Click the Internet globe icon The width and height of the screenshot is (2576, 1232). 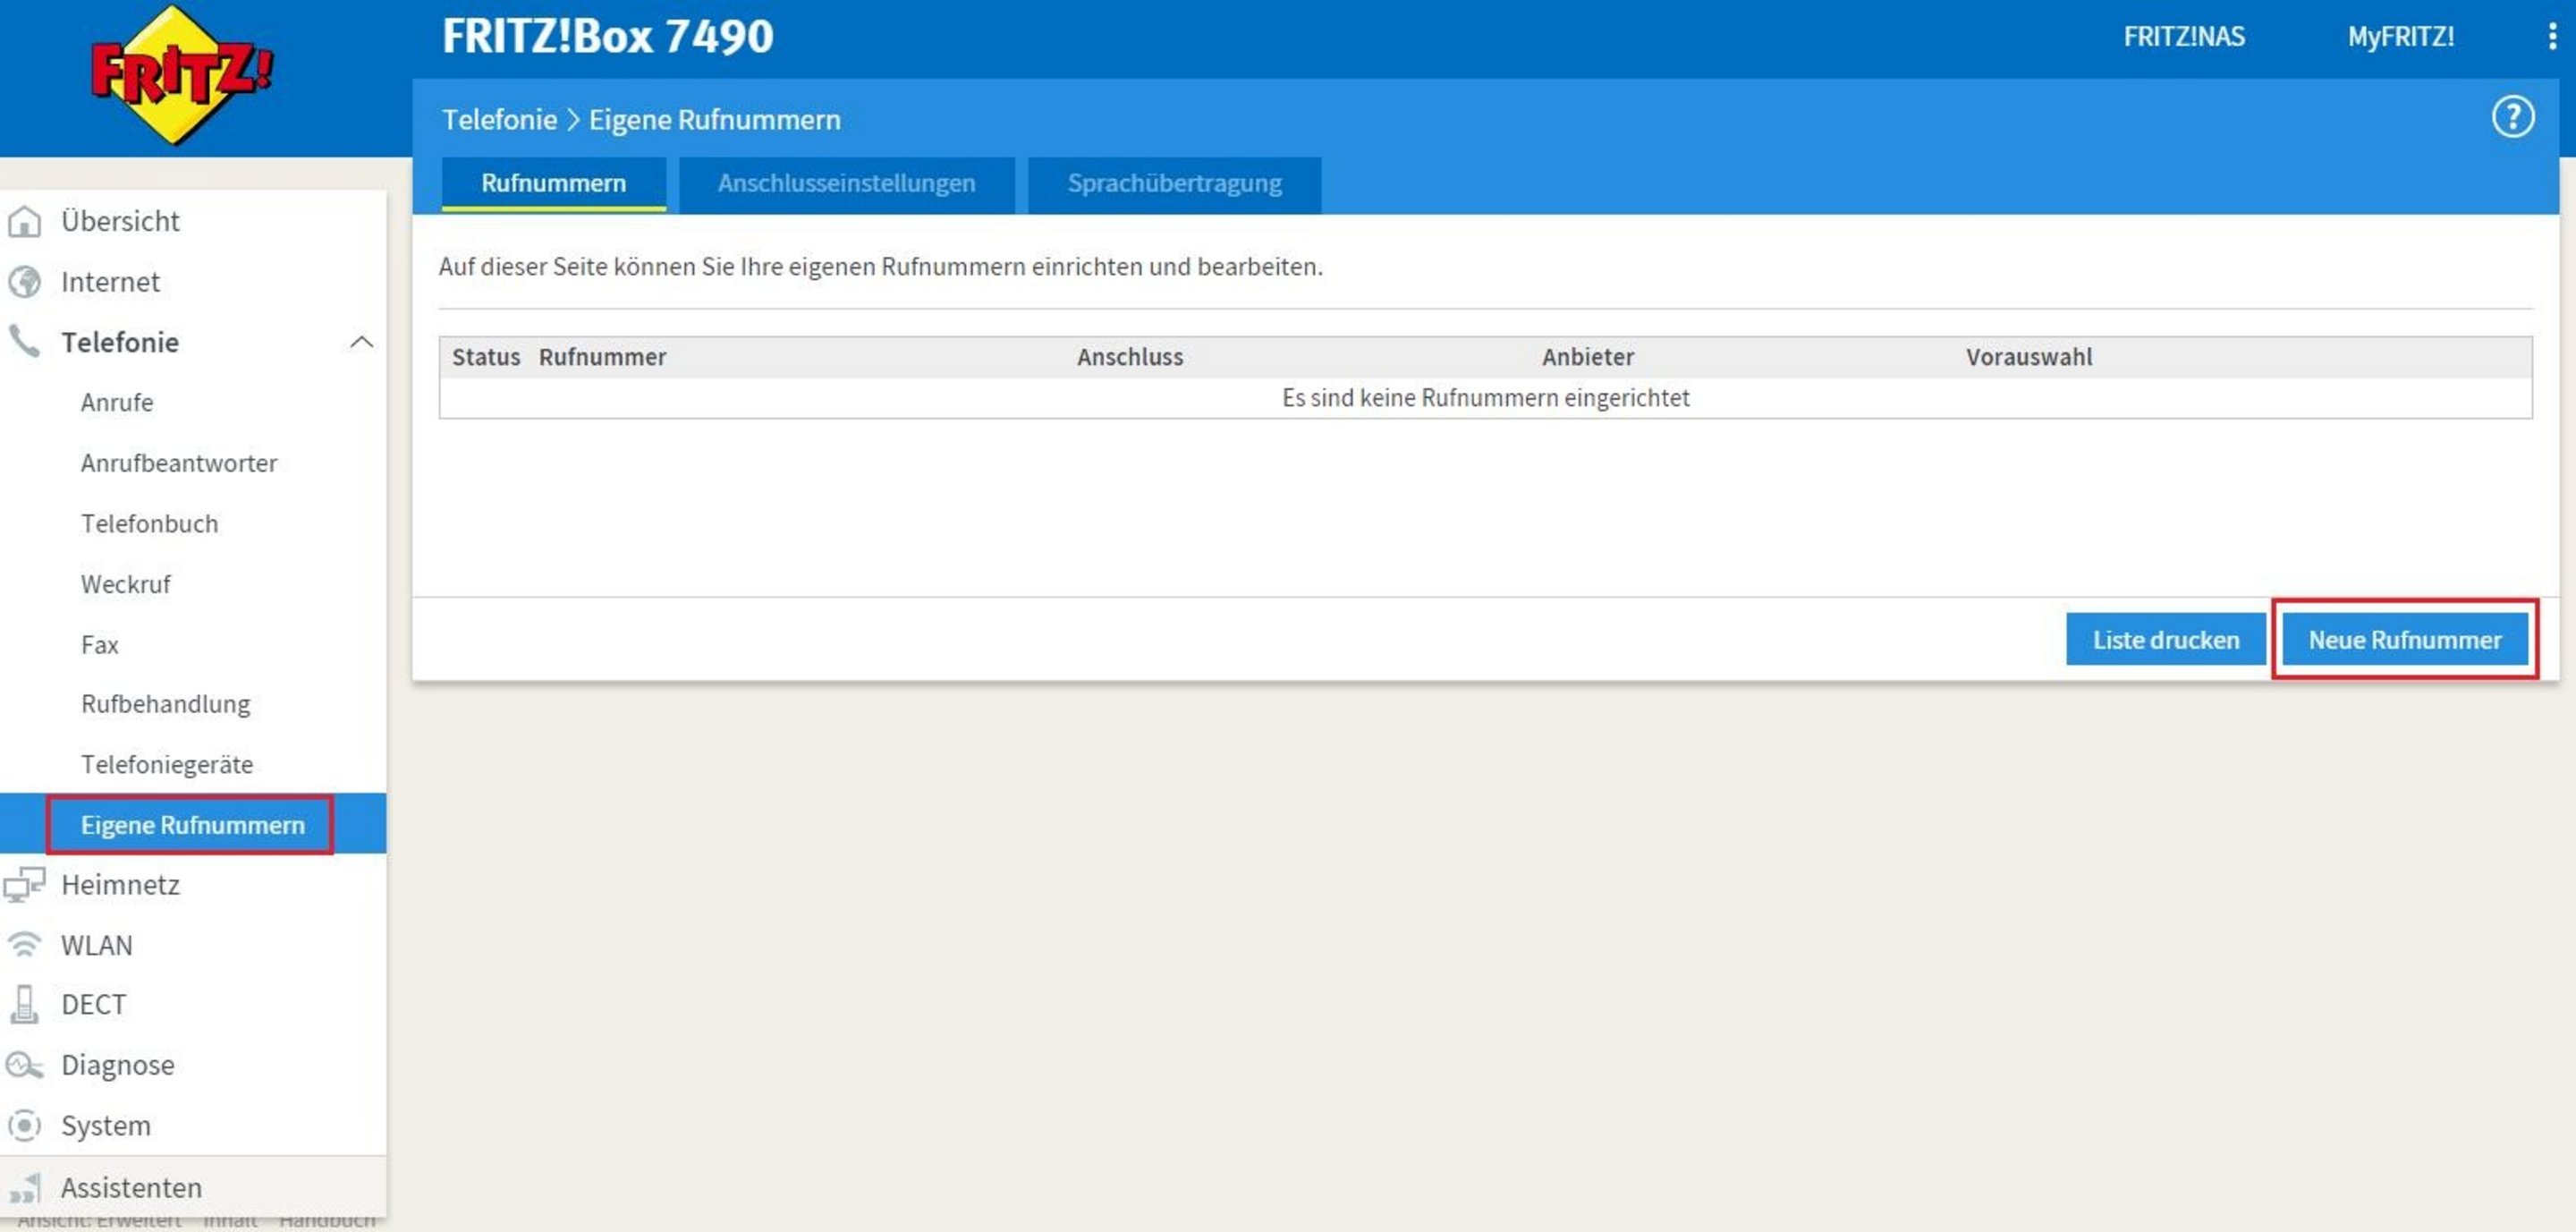(x=24, y=282)
